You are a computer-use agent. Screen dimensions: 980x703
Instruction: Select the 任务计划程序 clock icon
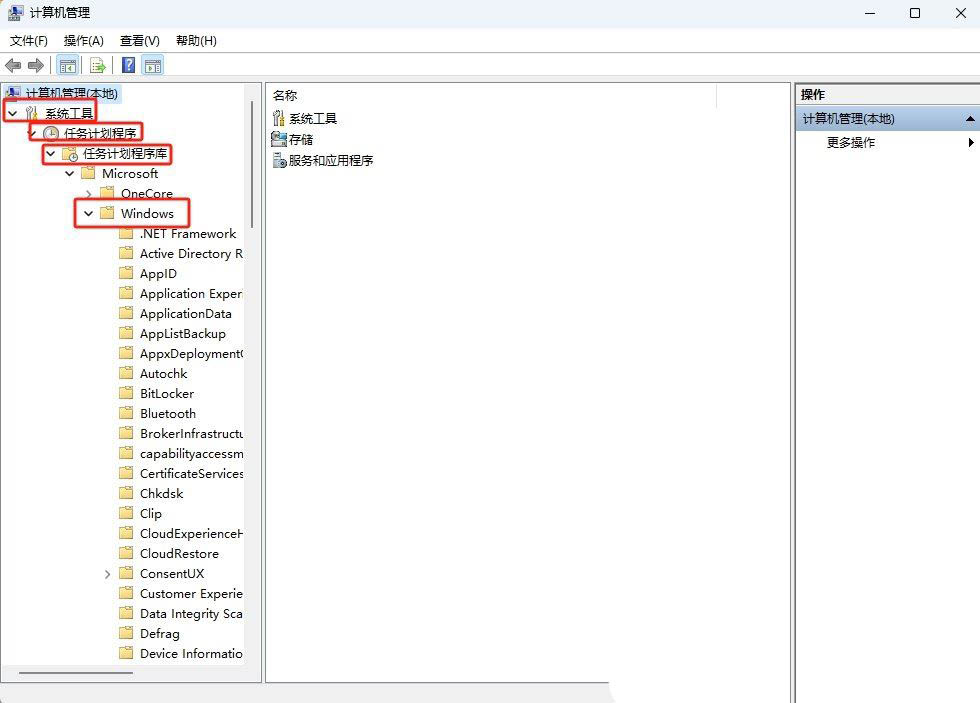[51, 134]
